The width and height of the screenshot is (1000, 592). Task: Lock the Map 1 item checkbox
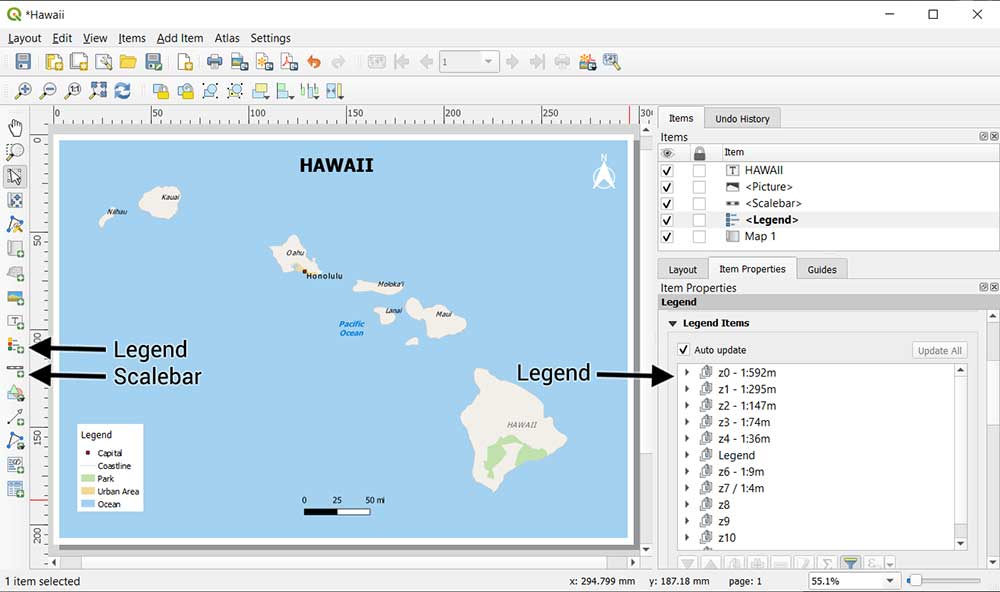point(700,237)
